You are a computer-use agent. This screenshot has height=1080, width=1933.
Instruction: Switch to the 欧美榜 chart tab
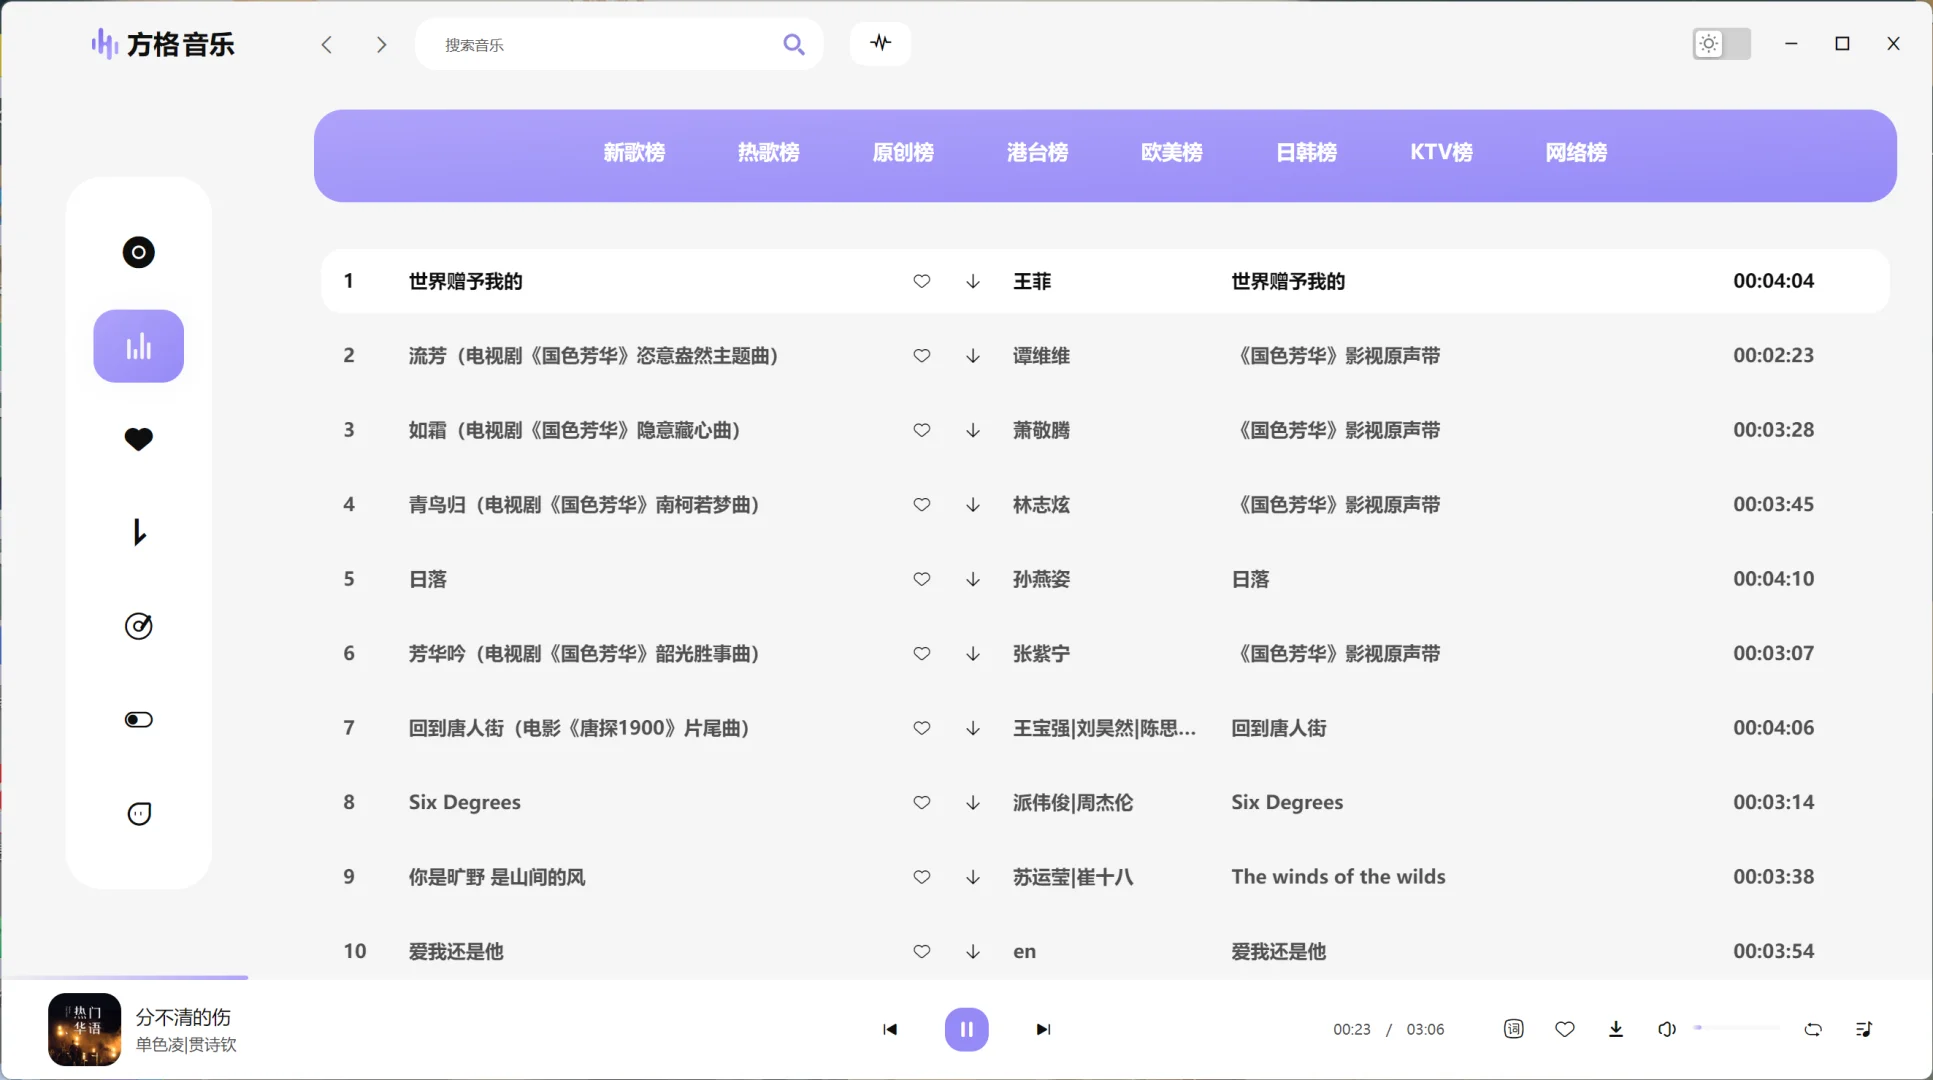[1172, 152]
